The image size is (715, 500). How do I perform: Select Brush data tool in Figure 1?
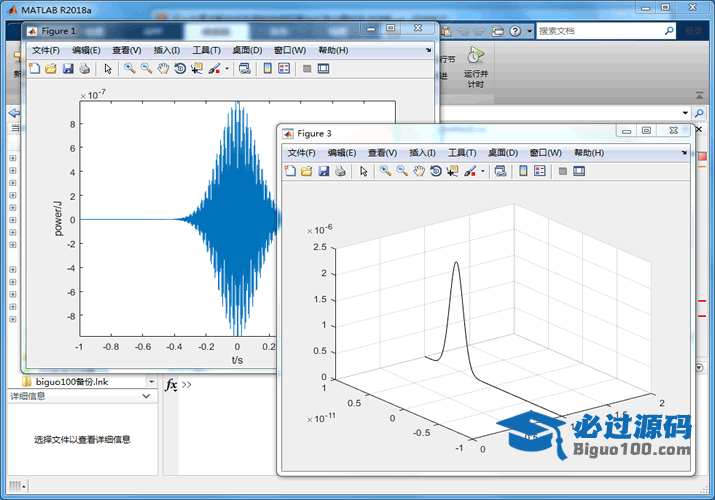(214, 69)
